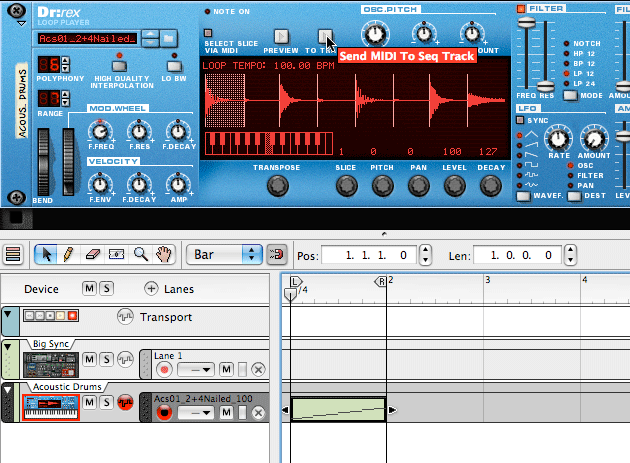Toggle record on Acs01_2+4Nailed_100 lane
This screenshot has width=630, height=463.
164,413
